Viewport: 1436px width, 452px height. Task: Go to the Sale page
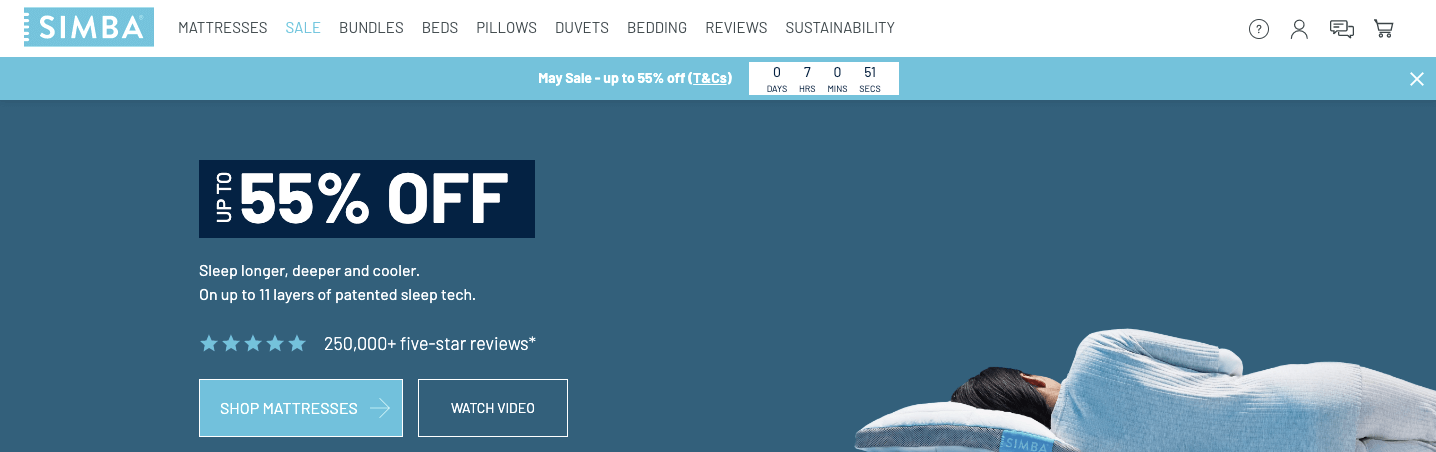point(303,28)
